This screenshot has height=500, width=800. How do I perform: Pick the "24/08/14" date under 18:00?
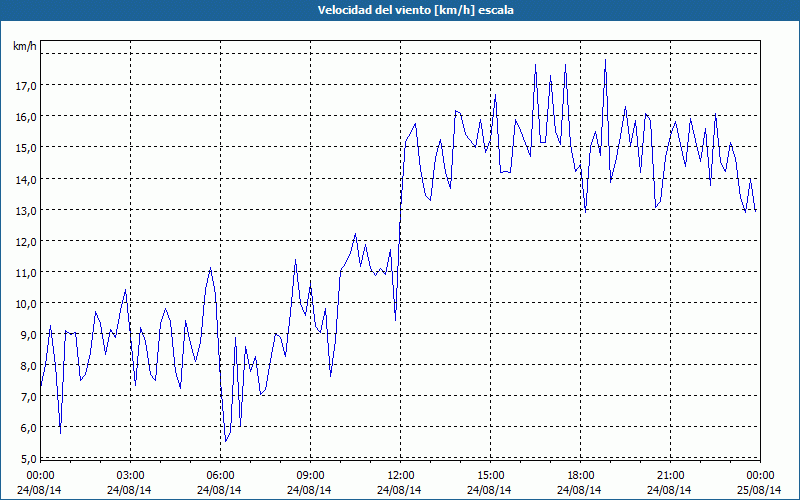click(x=579, y=490)
